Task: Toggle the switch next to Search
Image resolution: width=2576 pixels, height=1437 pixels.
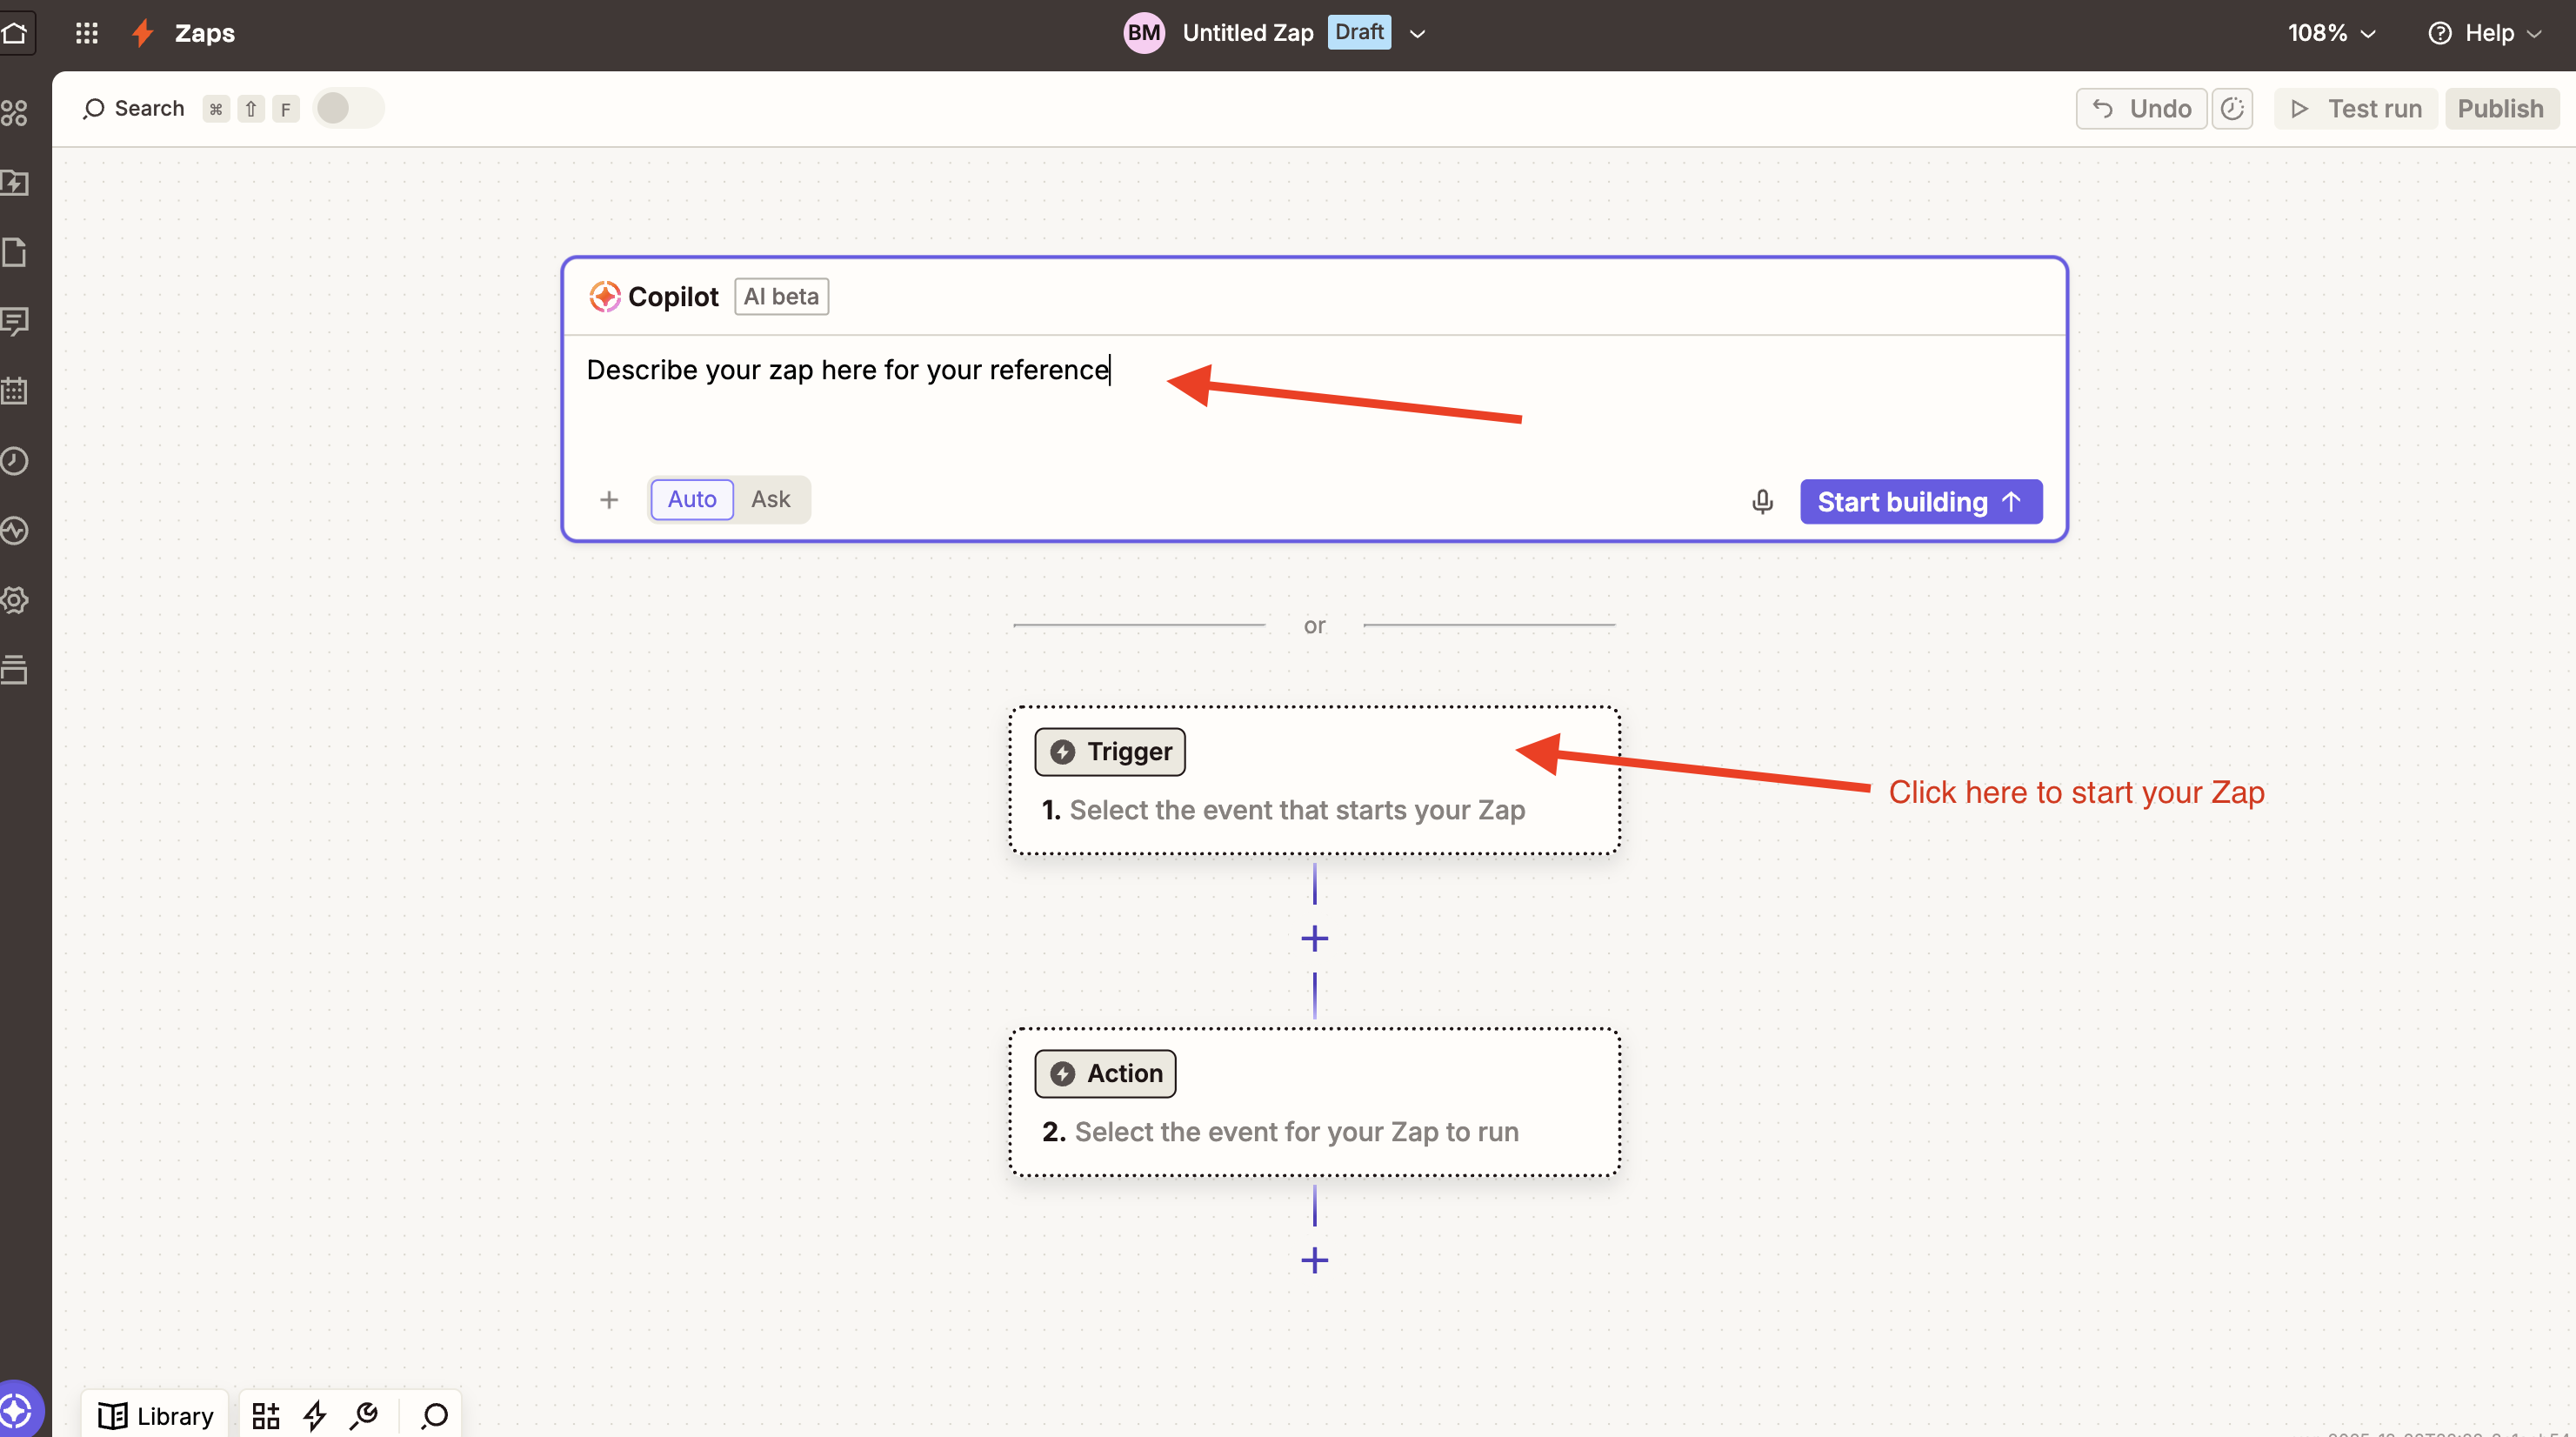Action: point(347,108)
